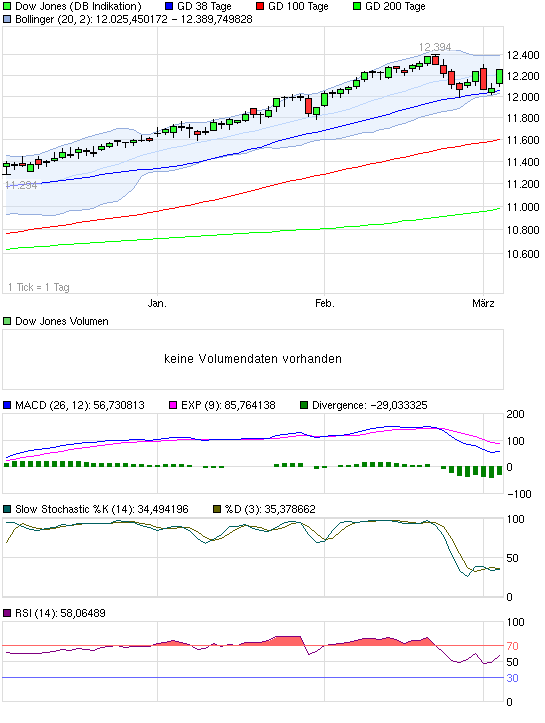Click the 'GD 38 Tage' legend text
Image resolution: width=545 pixels, height=723 pixels.
coord(204,6)
